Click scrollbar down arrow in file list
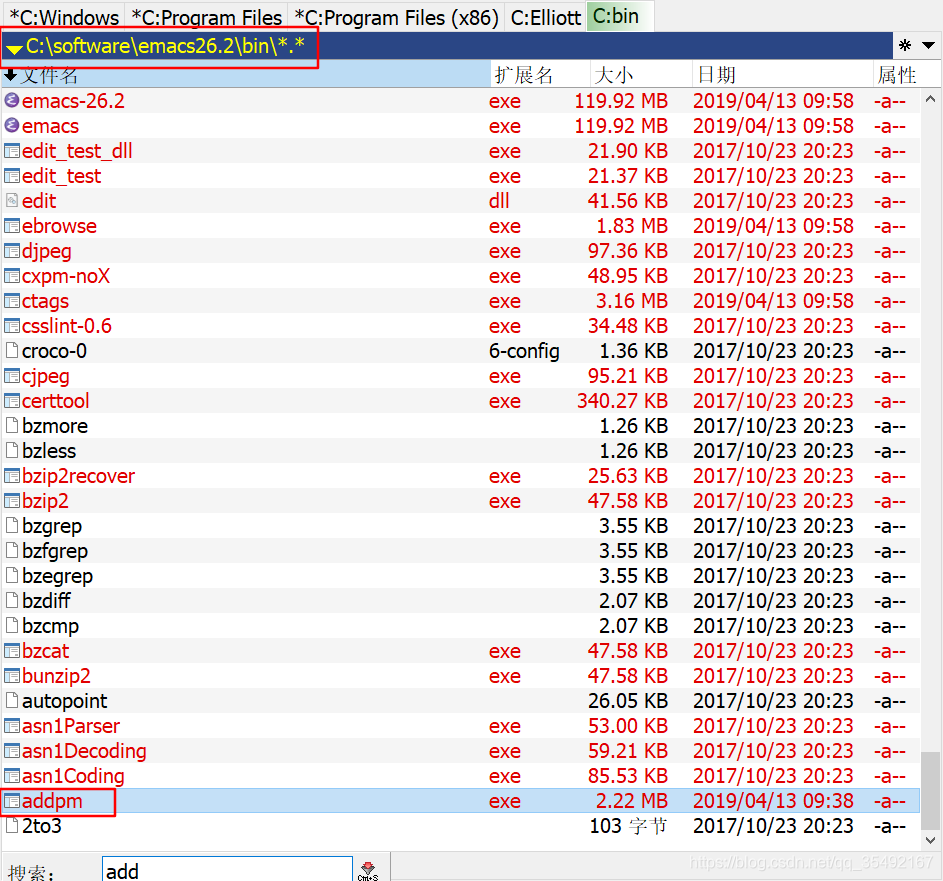943x881 pixels. [930, 840]
